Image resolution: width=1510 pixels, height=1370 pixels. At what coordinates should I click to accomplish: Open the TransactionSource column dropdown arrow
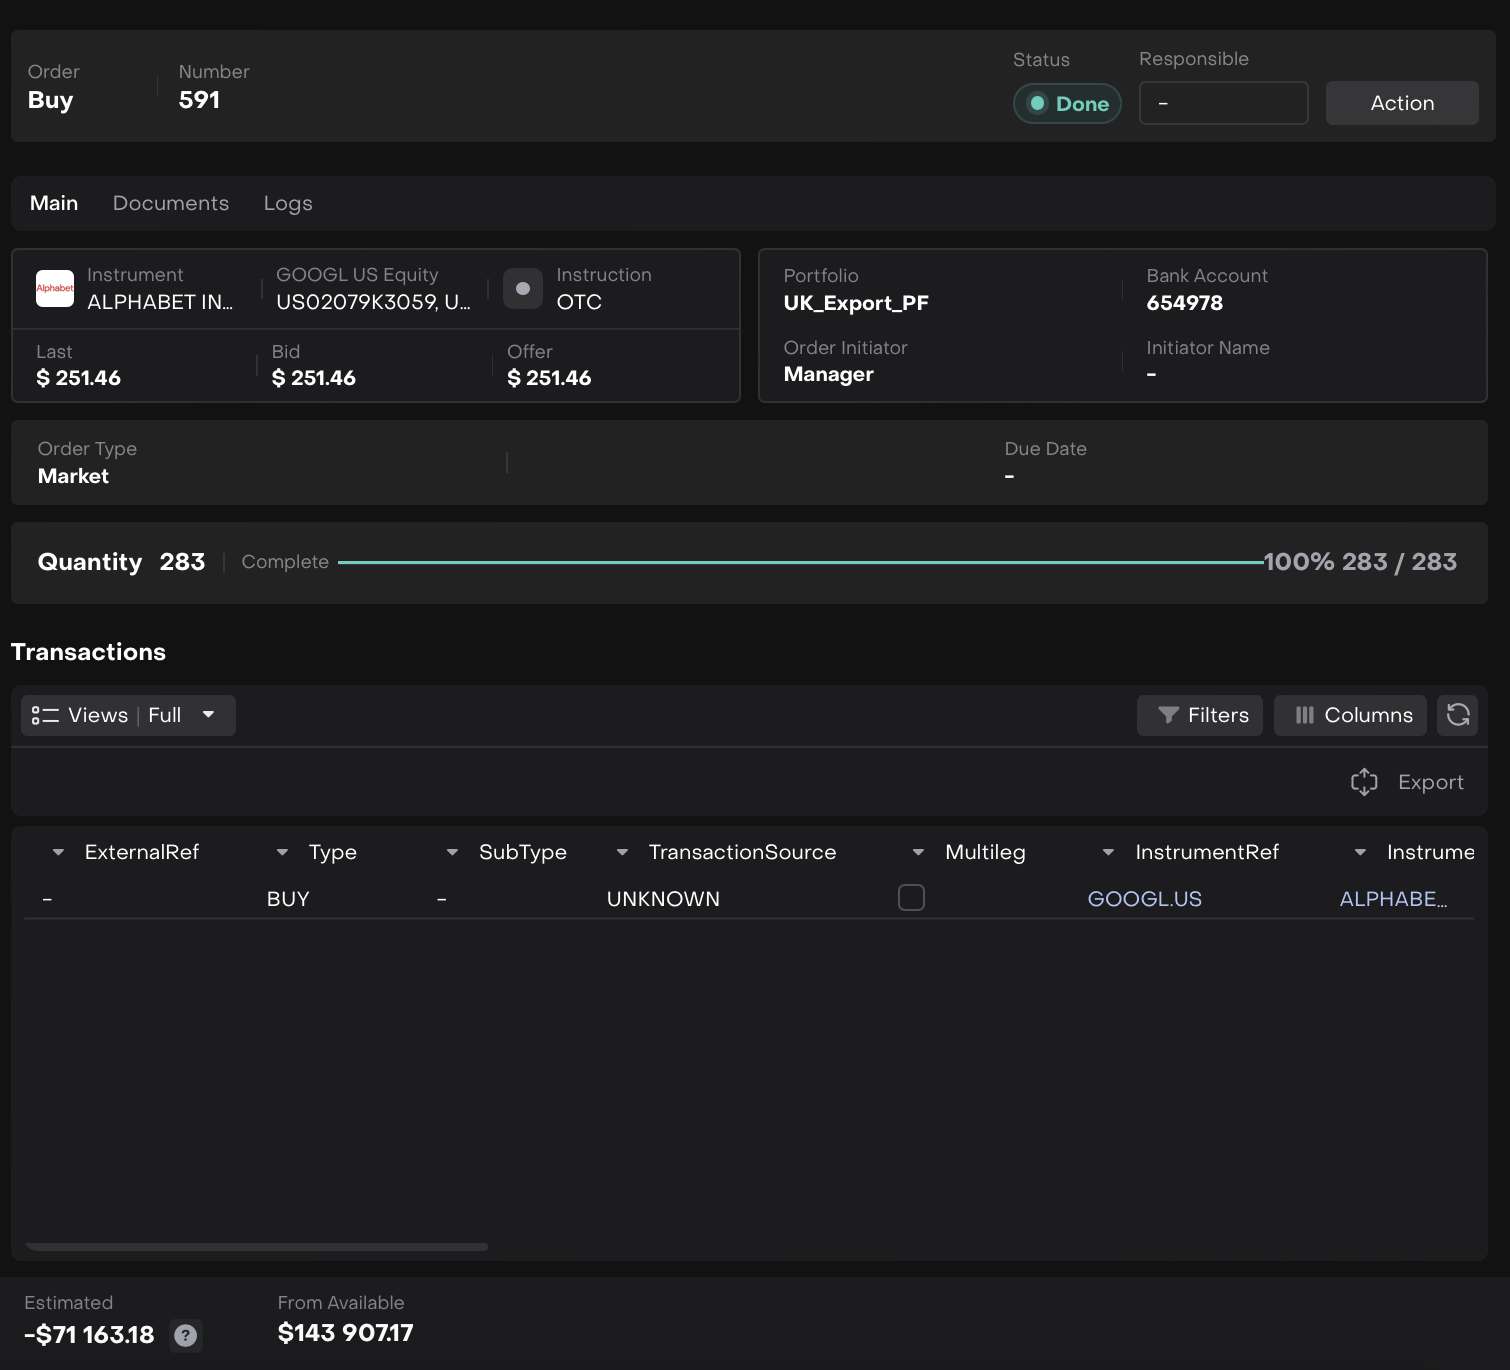click(622, 852)
